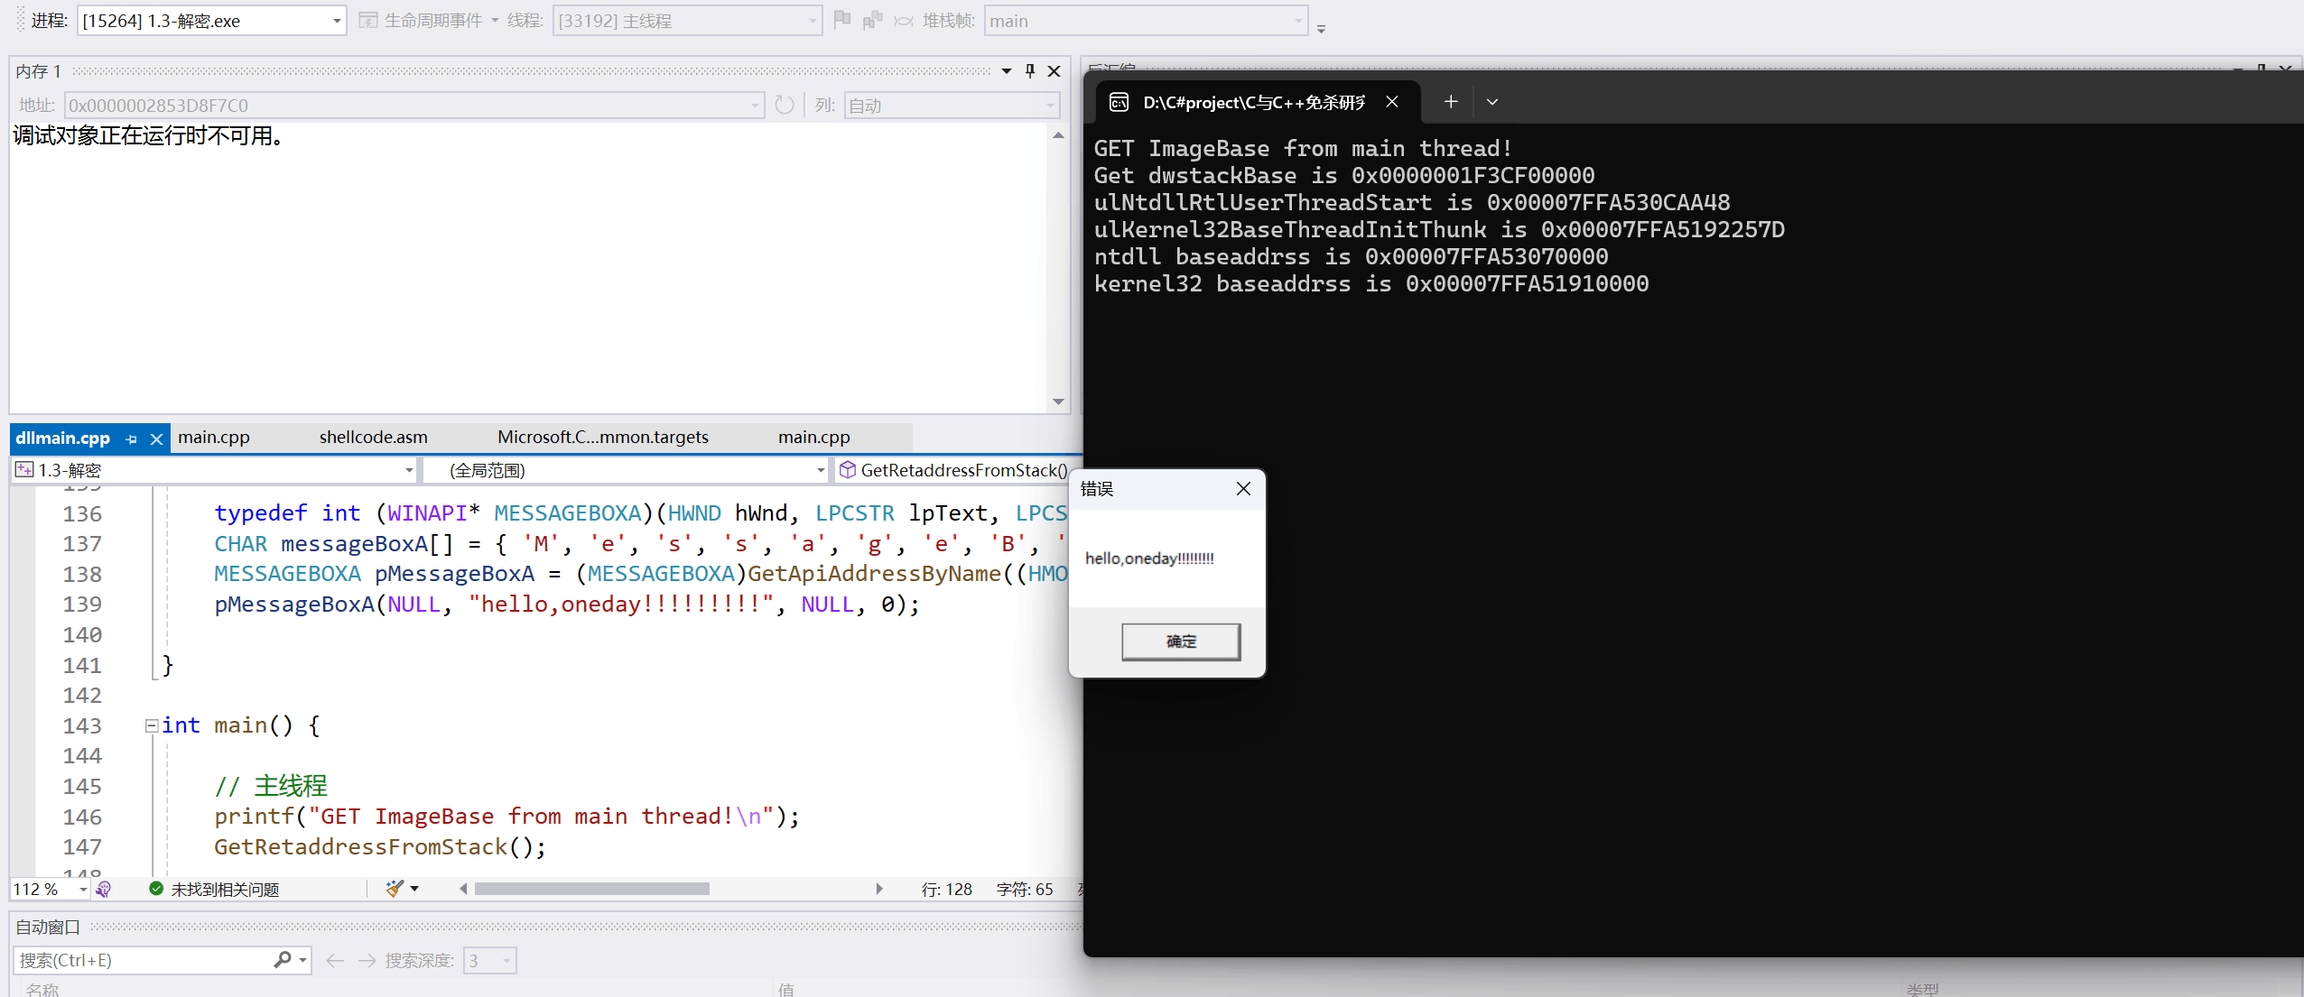Collapse the main() function code block
Screen dimensions: 2304x997
point(151,726)
